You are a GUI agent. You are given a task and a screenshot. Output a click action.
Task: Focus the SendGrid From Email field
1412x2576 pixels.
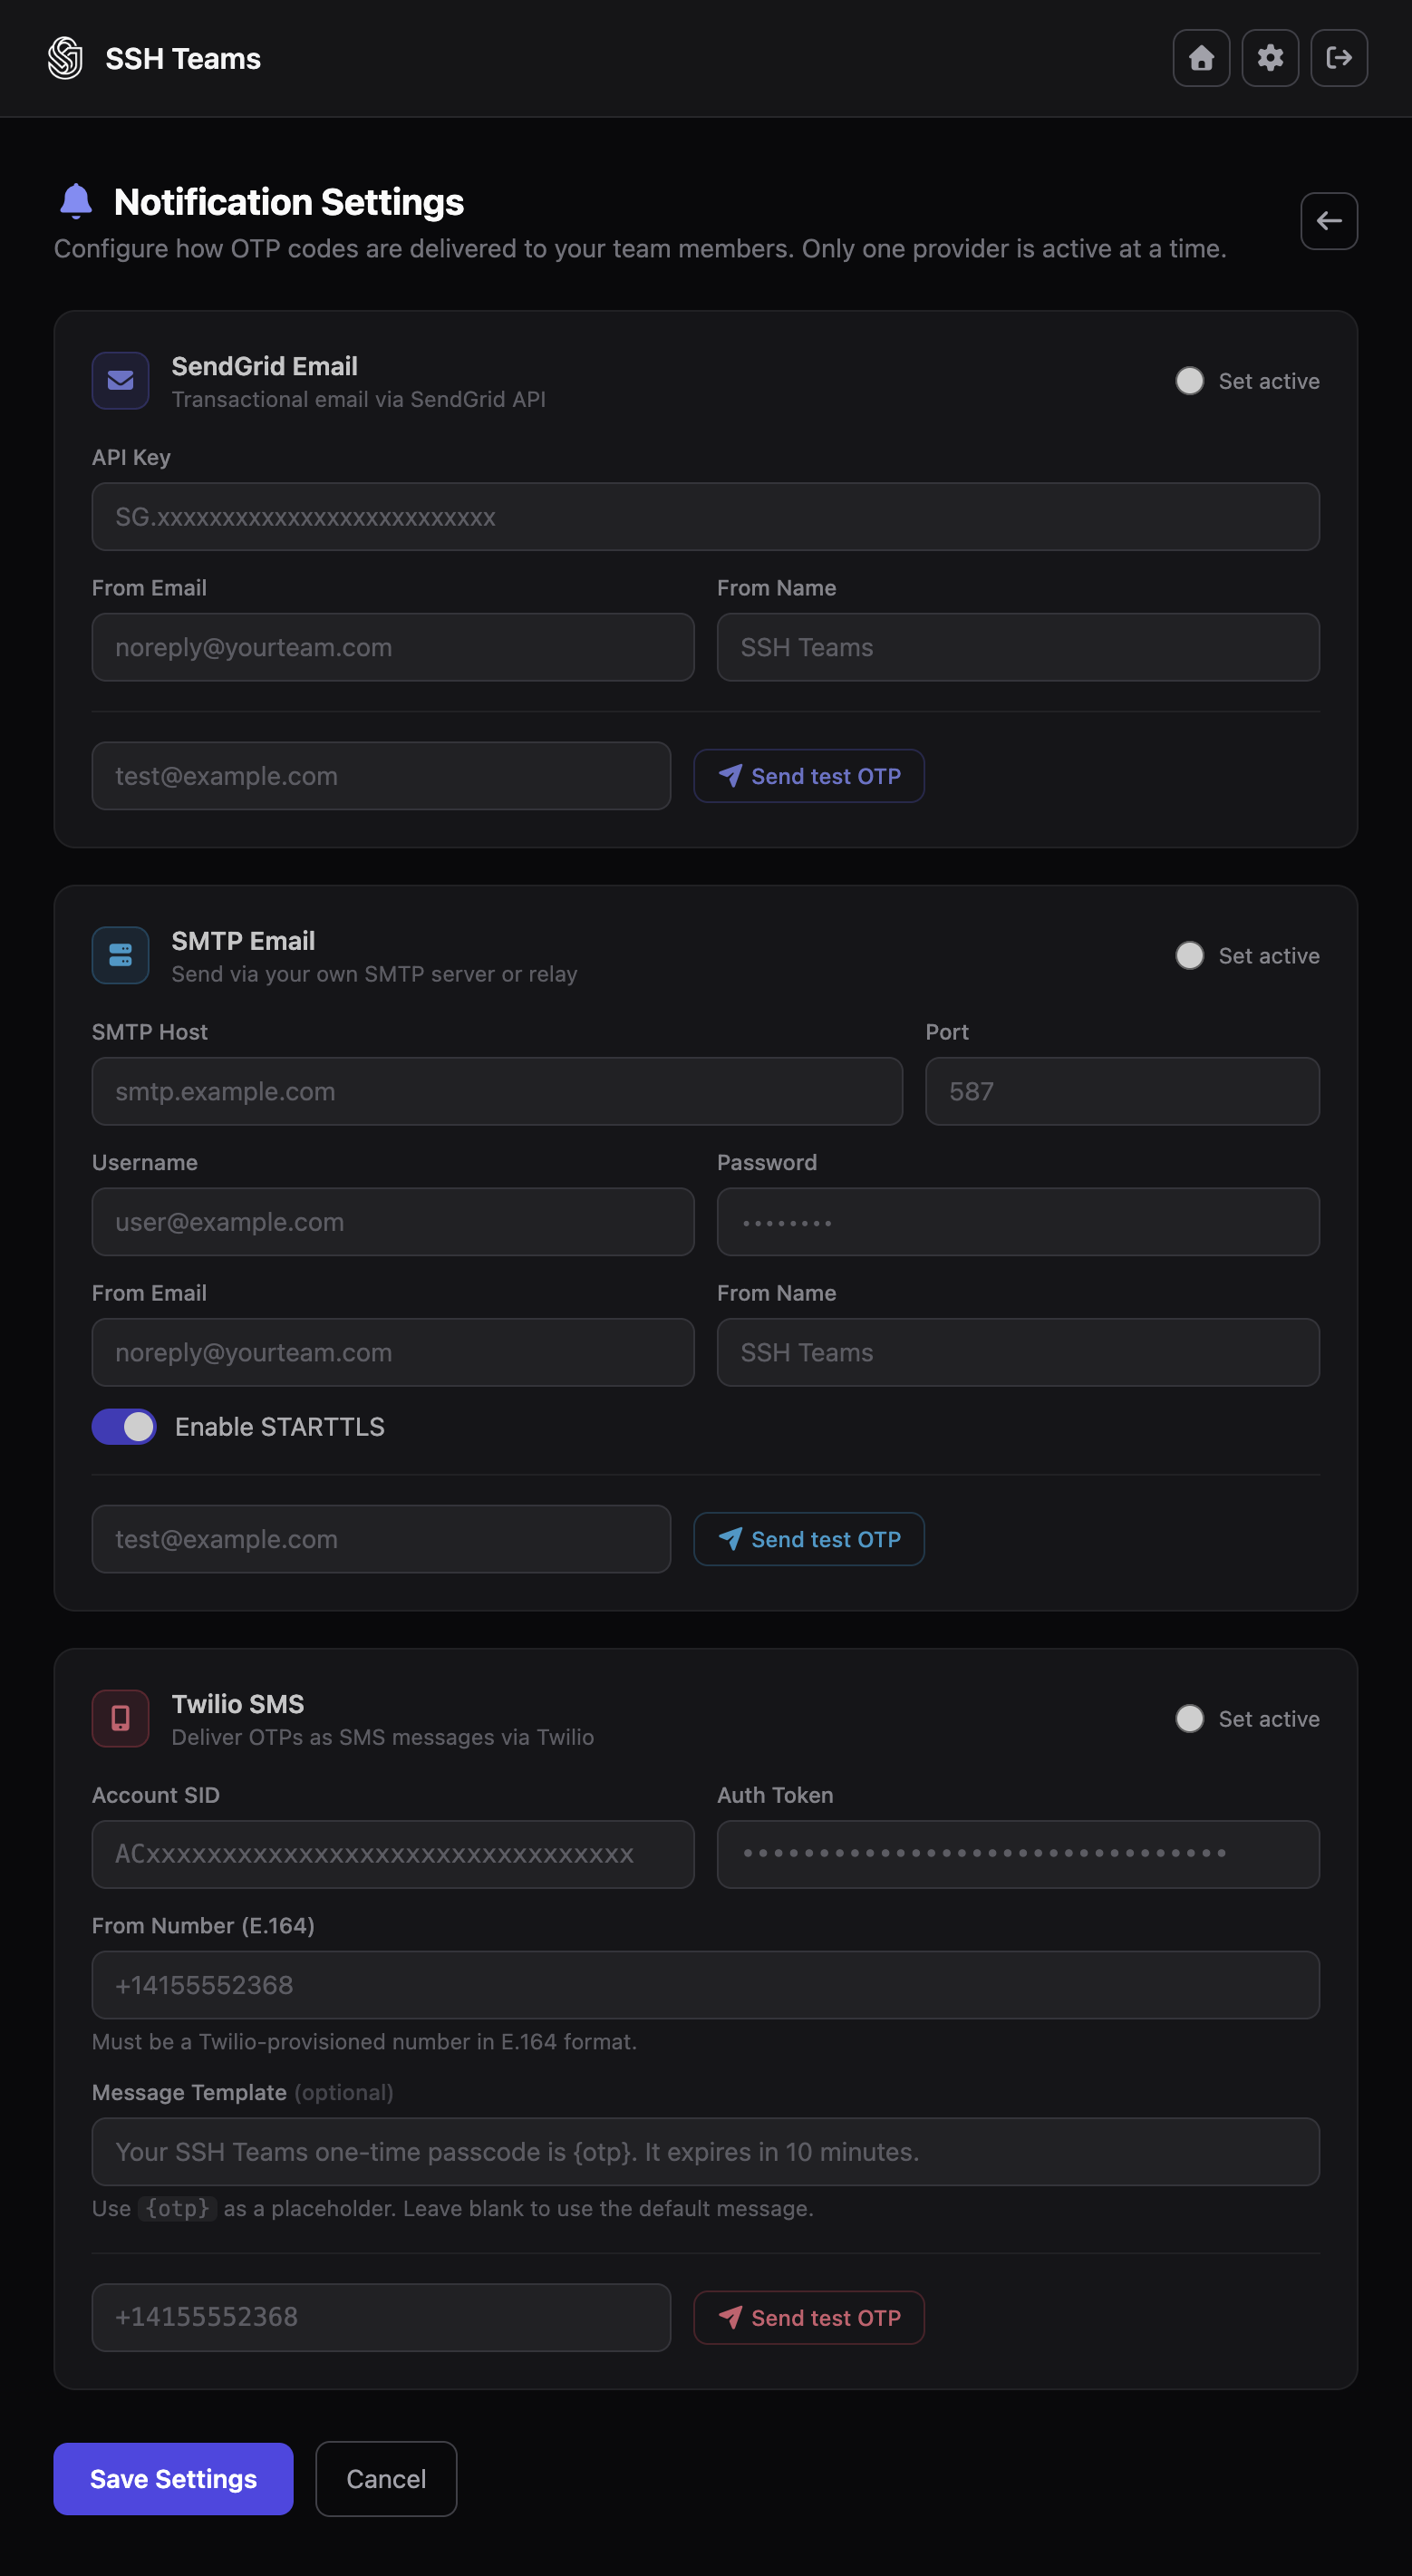tap(393, 647)
